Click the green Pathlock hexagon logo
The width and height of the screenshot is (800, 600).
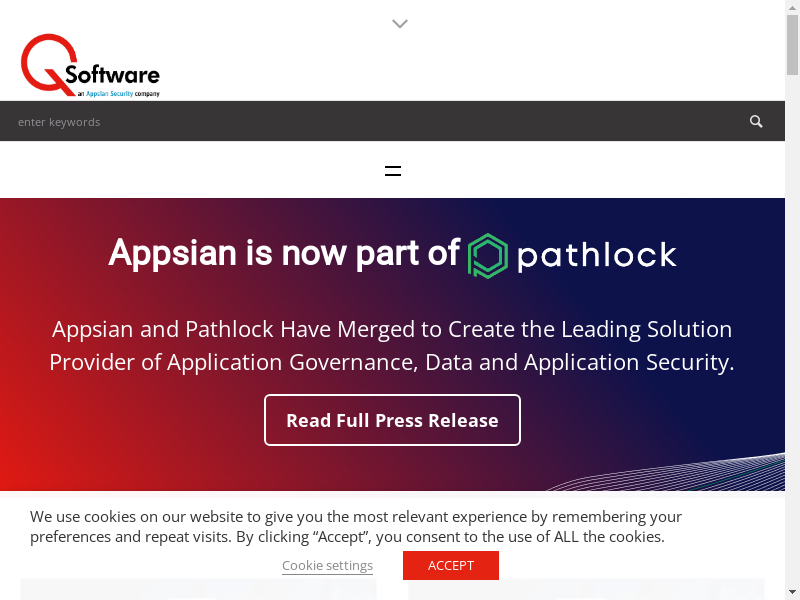pos(488,256)
